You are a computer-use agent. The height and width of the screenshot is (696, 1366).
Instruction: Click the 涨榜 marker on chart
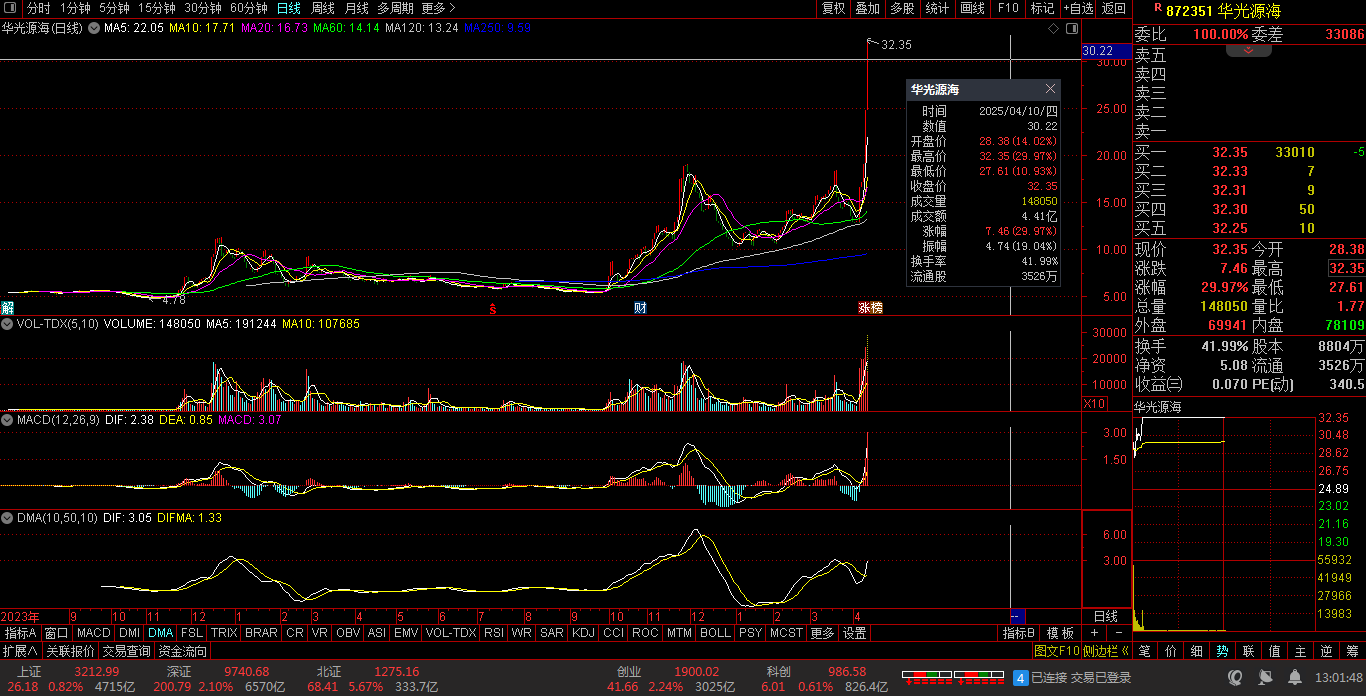[x=871, y=307]
